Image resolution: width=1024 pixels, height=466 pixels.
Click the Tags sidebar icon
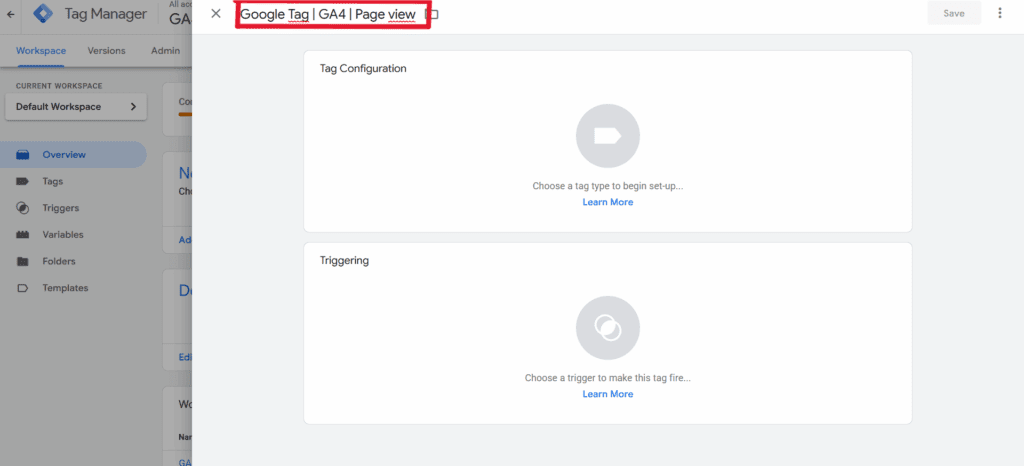22,181
